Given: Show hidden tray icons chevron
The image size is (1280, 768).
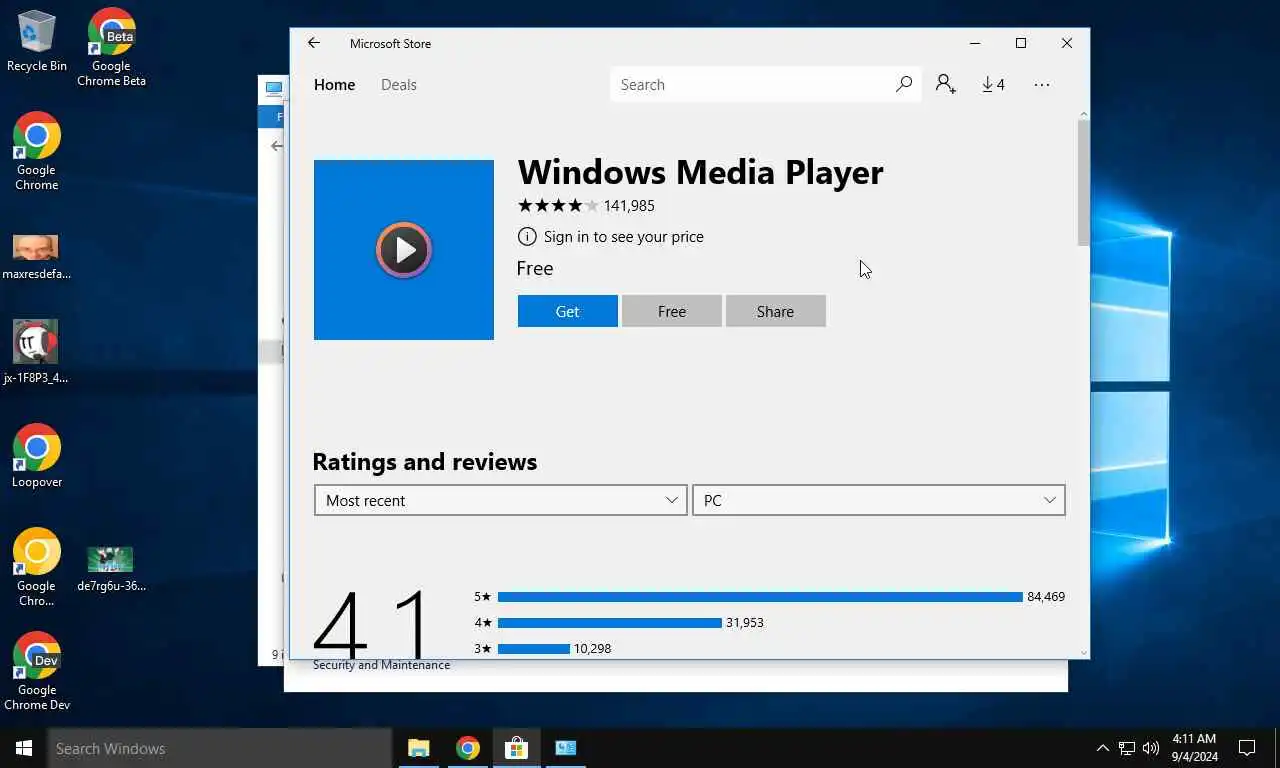Looking at the screenshot, I should (1103, 748).
